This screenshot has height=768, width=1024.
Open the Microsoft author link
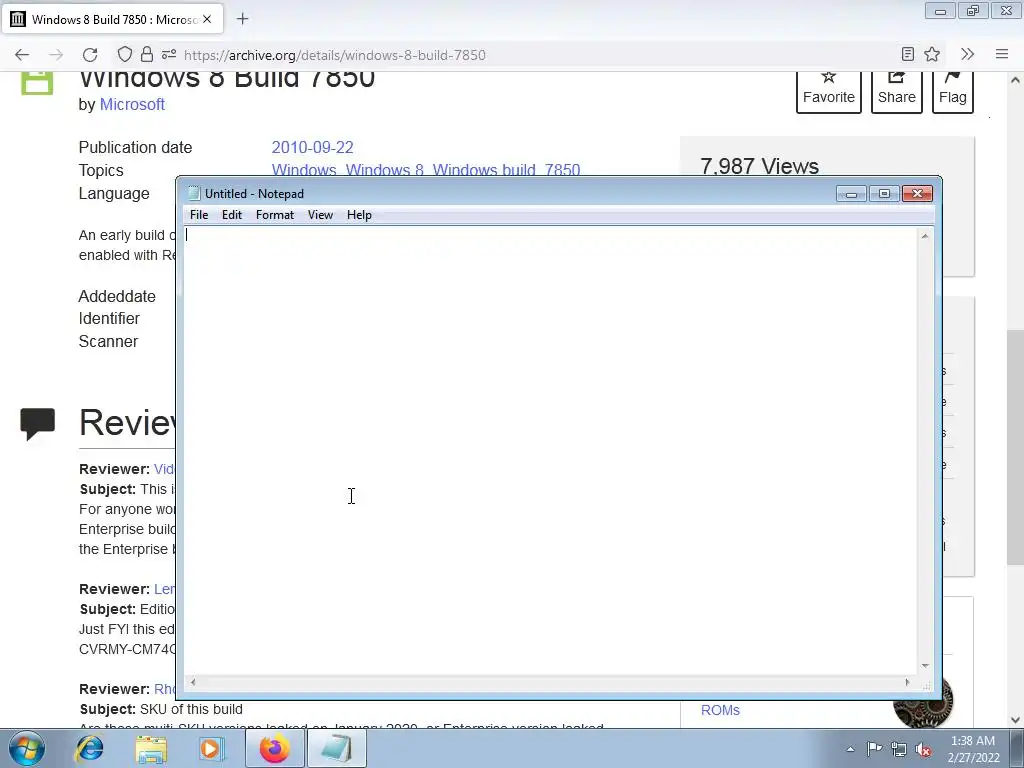point(132,104)
